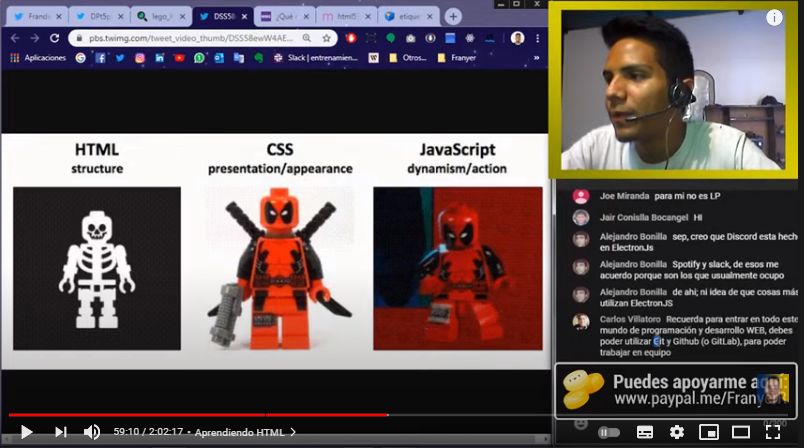Viewport: 804px width, 448px height.
Task: Toggle the autoplay switch
Action: click(609, 433)
